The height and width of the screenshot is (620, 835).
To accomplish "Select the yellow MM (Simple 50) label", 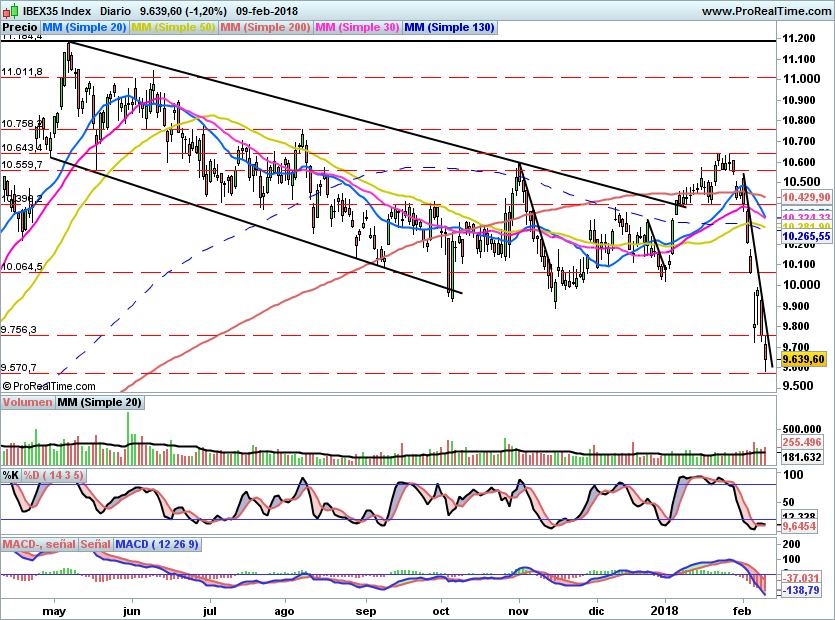I will coord(173,28).
